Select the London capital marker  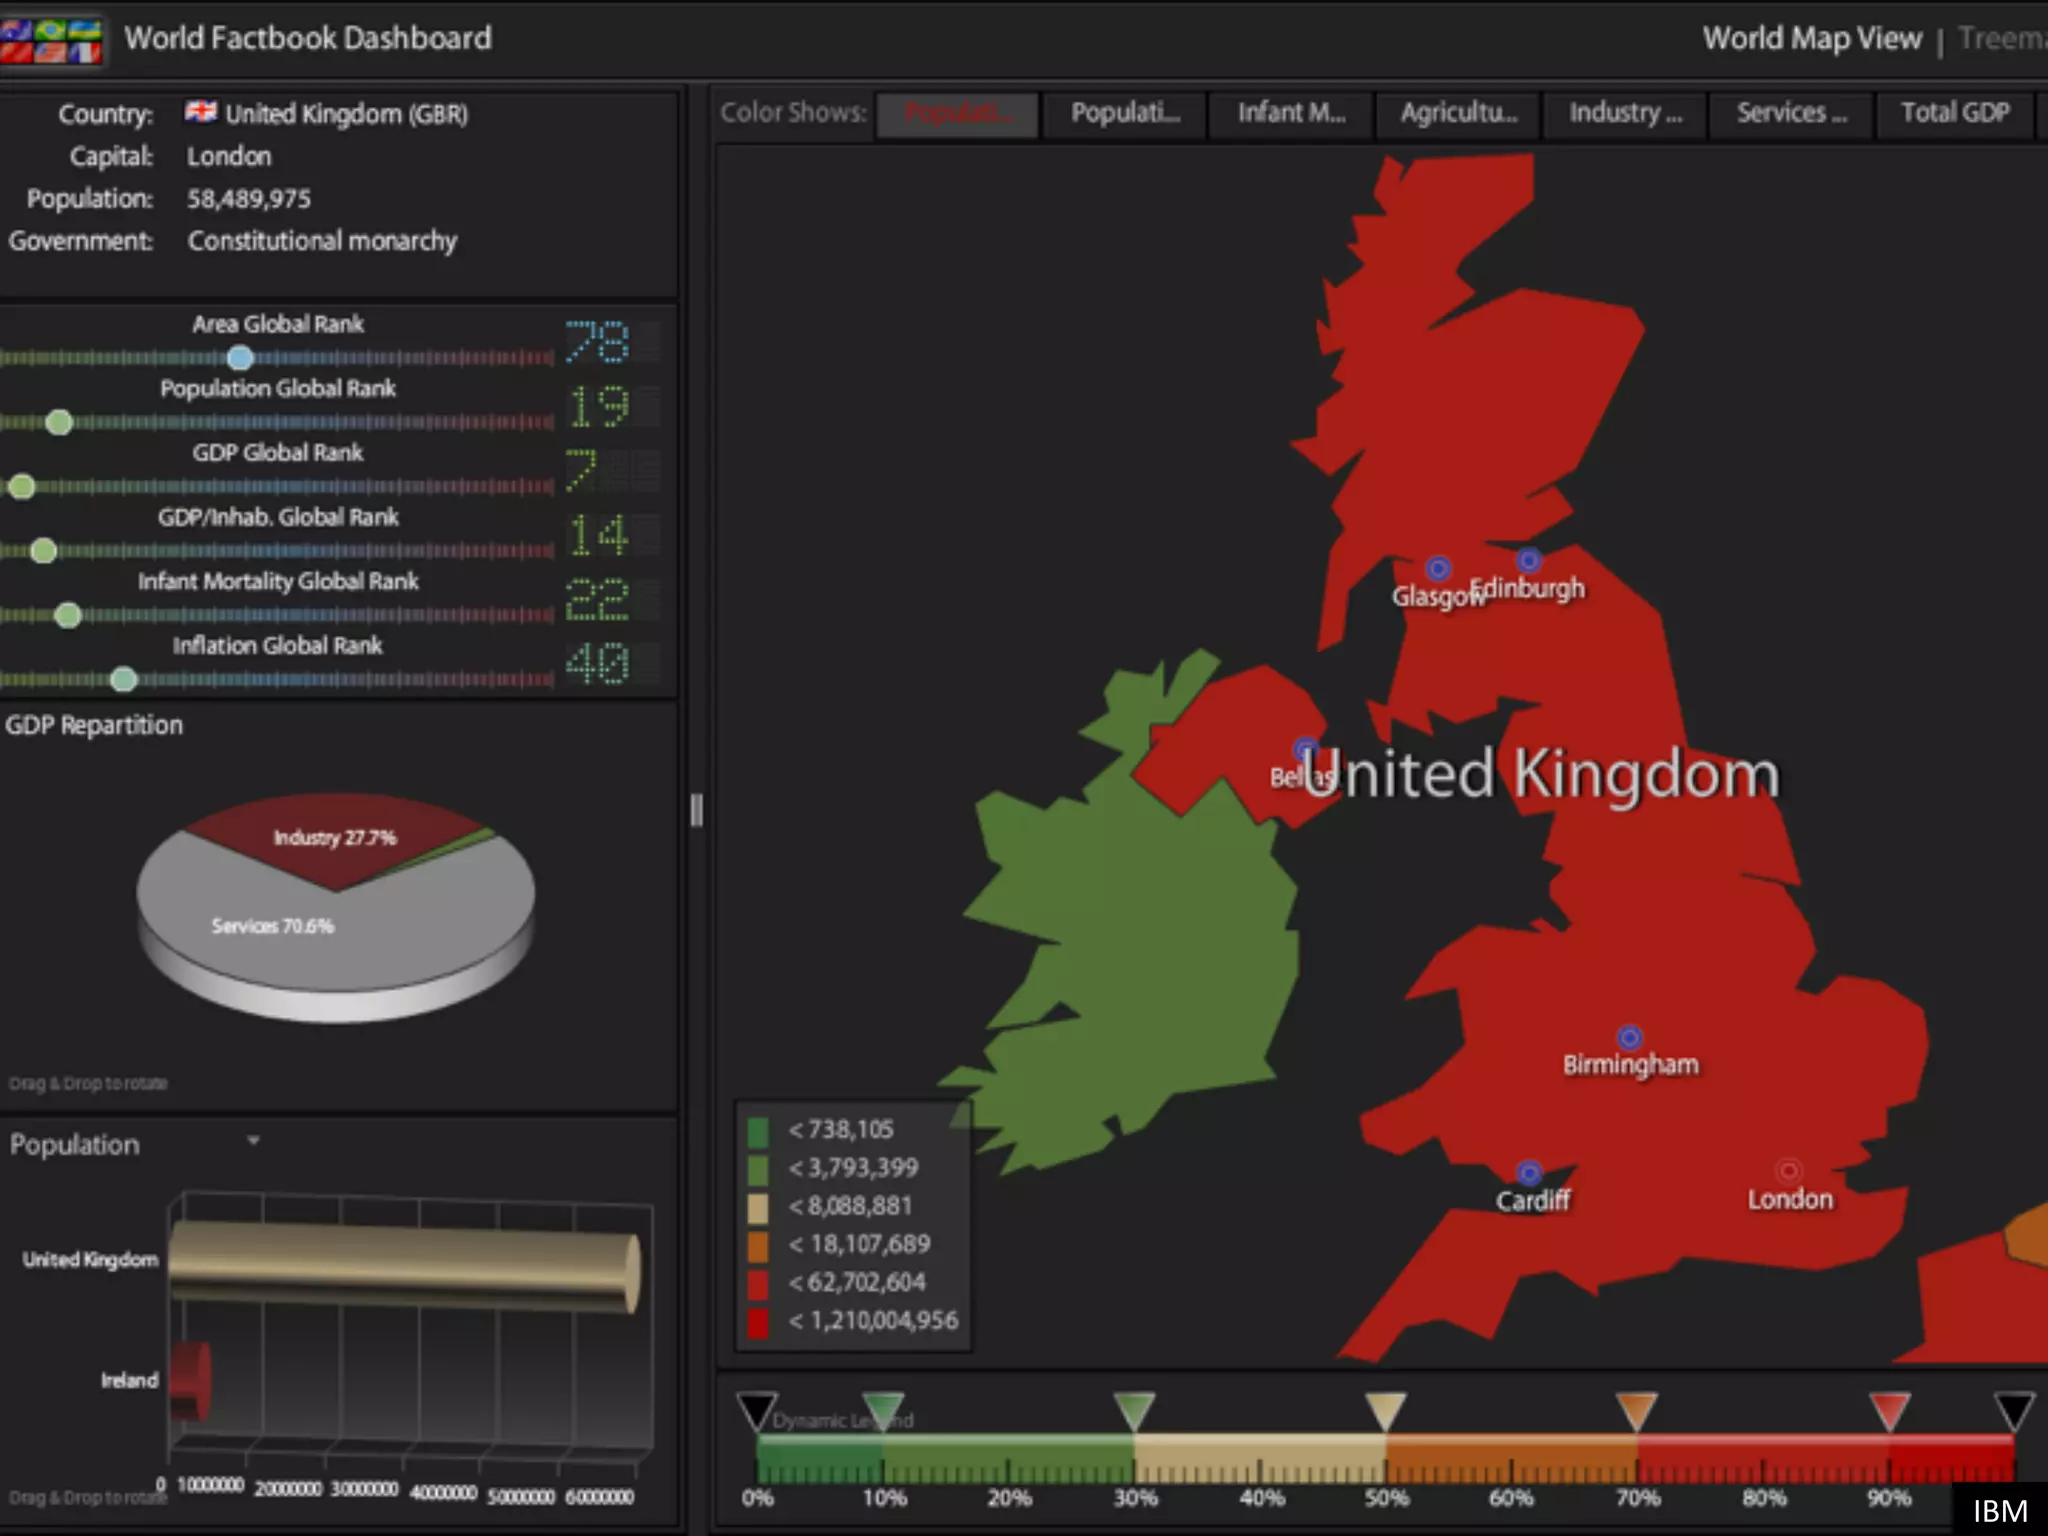point(1788,1170)
